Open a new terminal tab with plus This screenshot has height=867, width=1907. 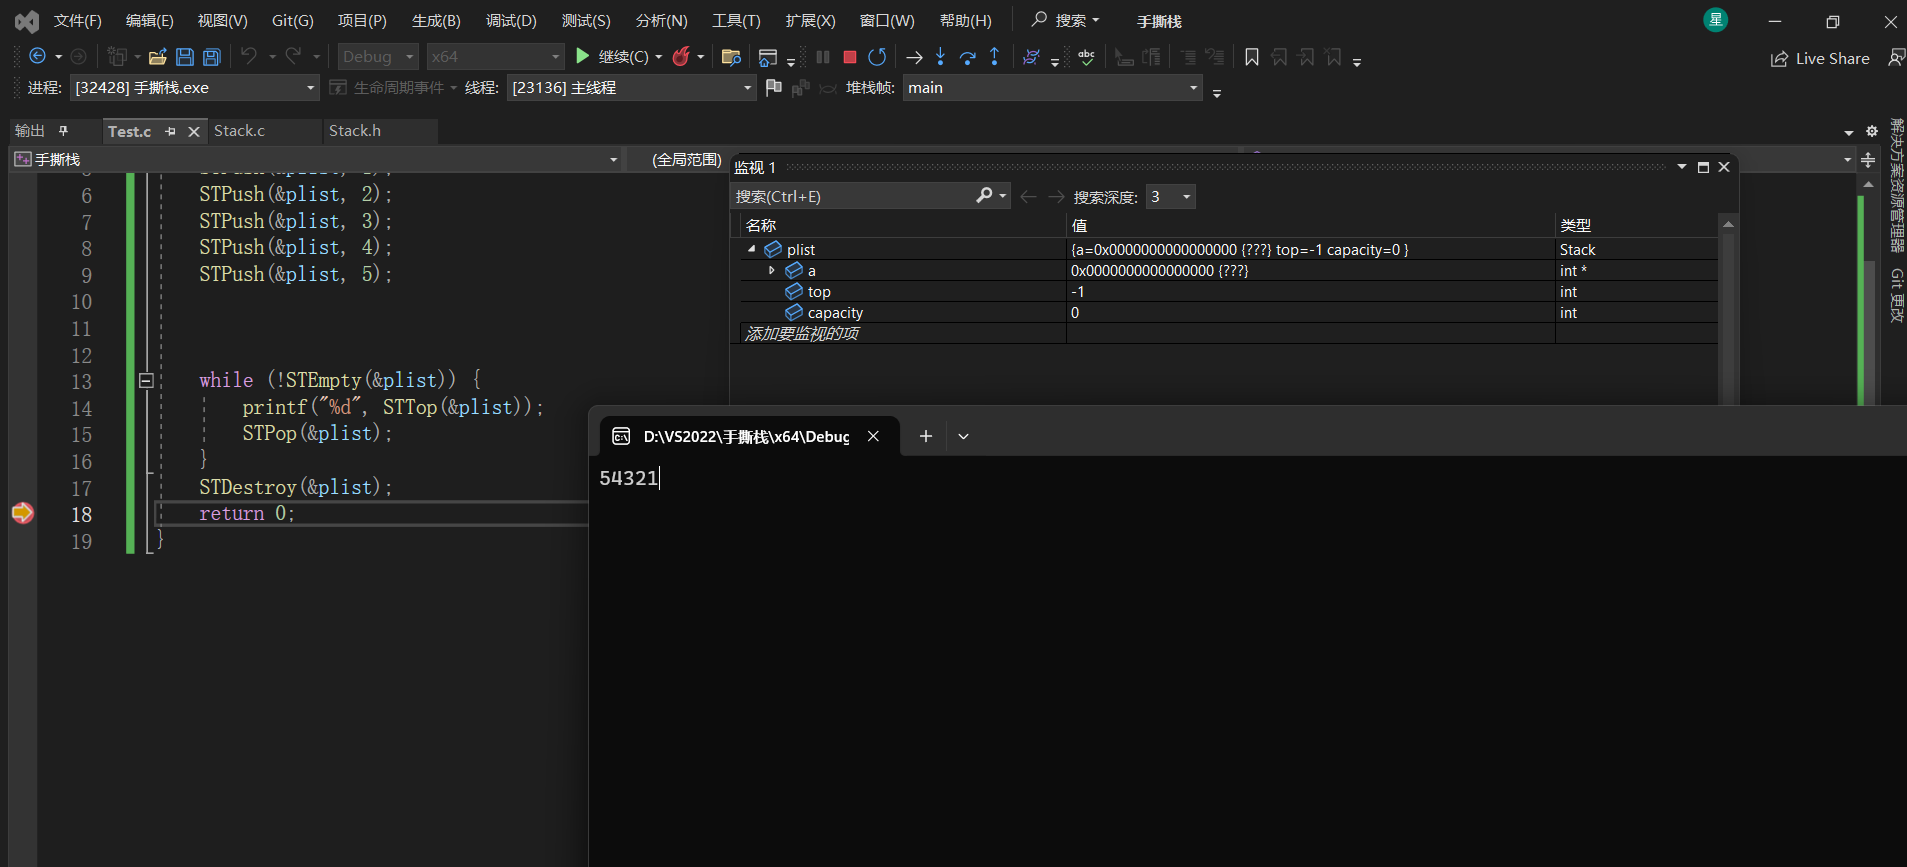coord(926,436)
